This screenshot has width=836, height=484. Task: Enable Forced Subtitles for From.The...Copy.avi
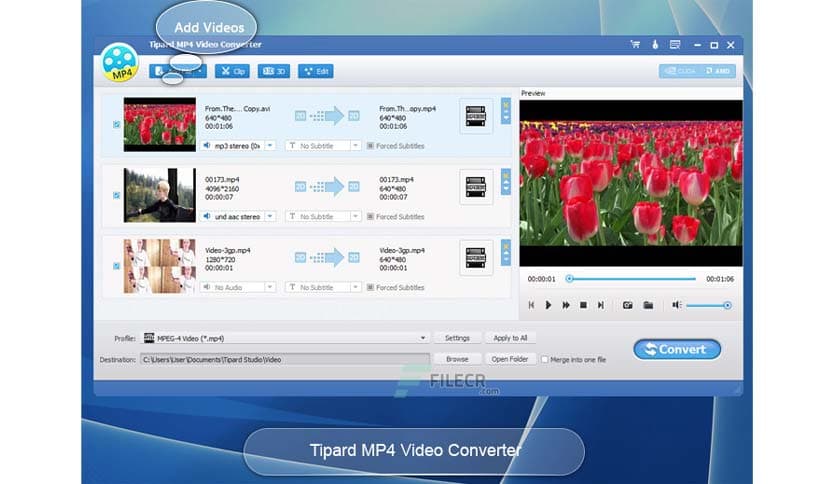point(370,146)
